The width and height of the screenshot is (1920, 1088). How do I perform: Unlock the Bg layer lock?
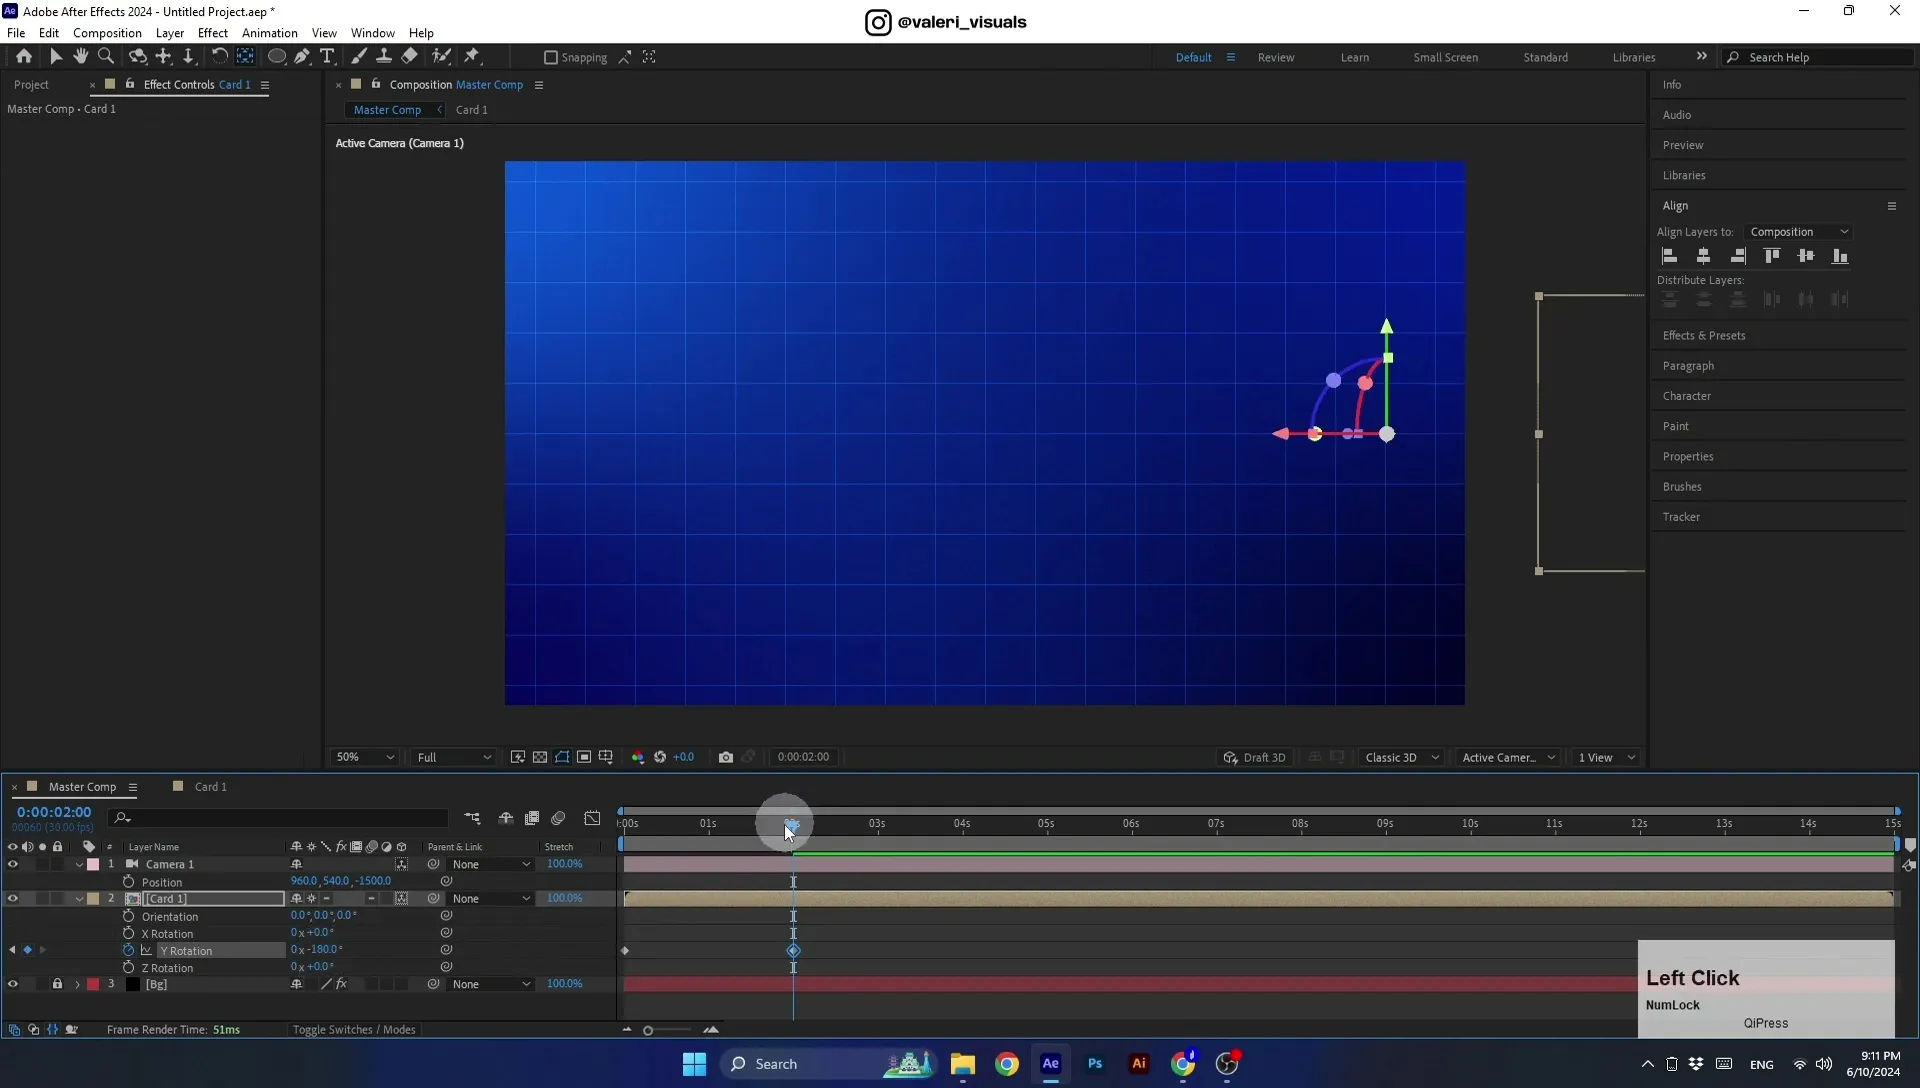[57, 984]
